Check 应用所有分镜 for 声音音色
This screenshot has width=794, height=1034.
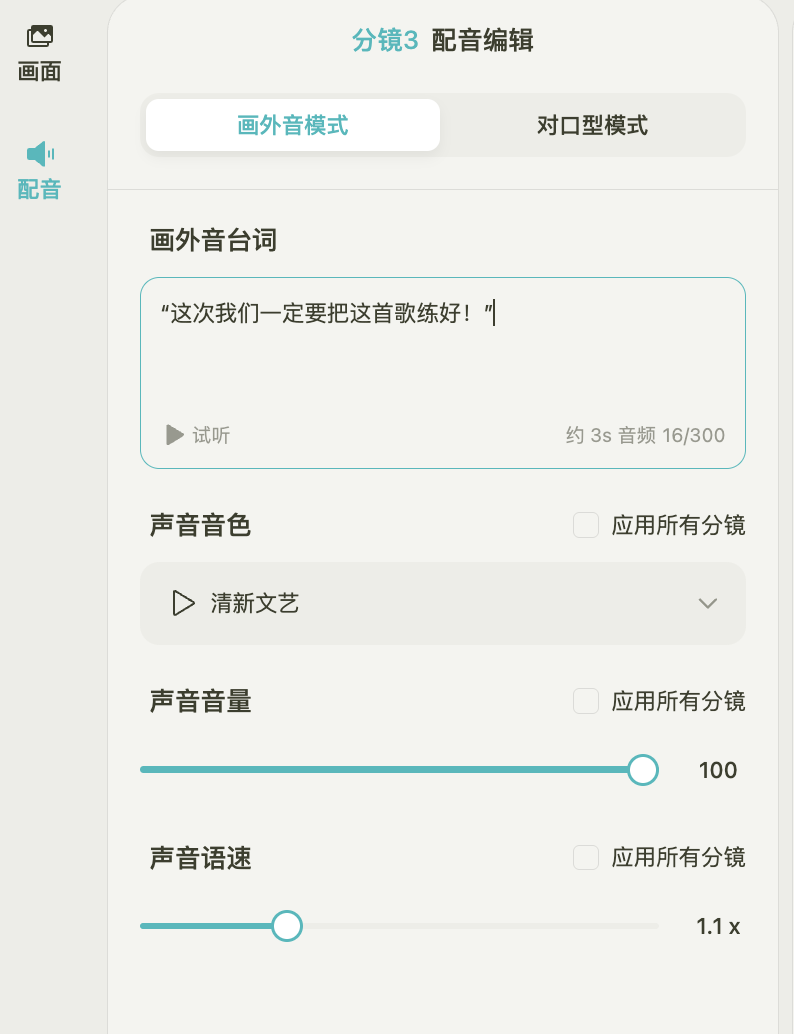[586, 525]
